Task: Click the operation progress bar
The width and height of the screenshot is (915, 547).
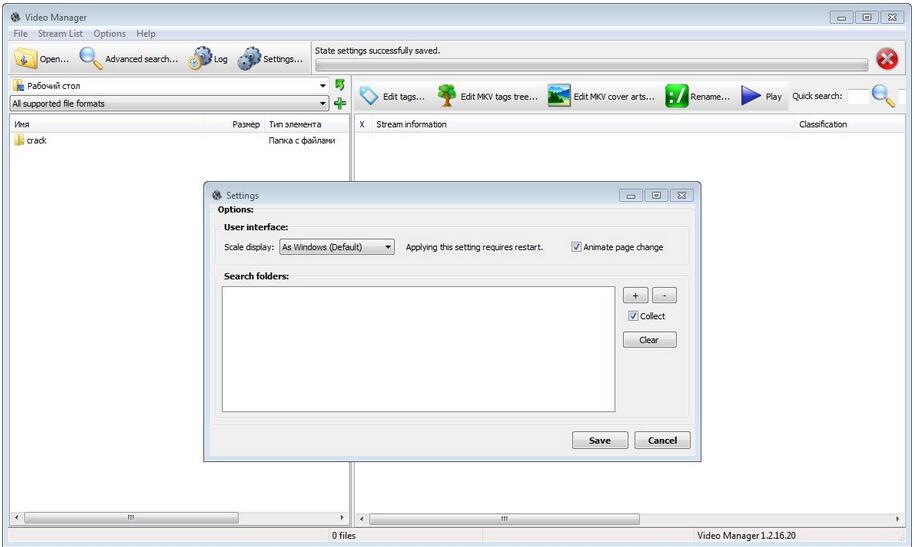Action: [x=592, y=65]
